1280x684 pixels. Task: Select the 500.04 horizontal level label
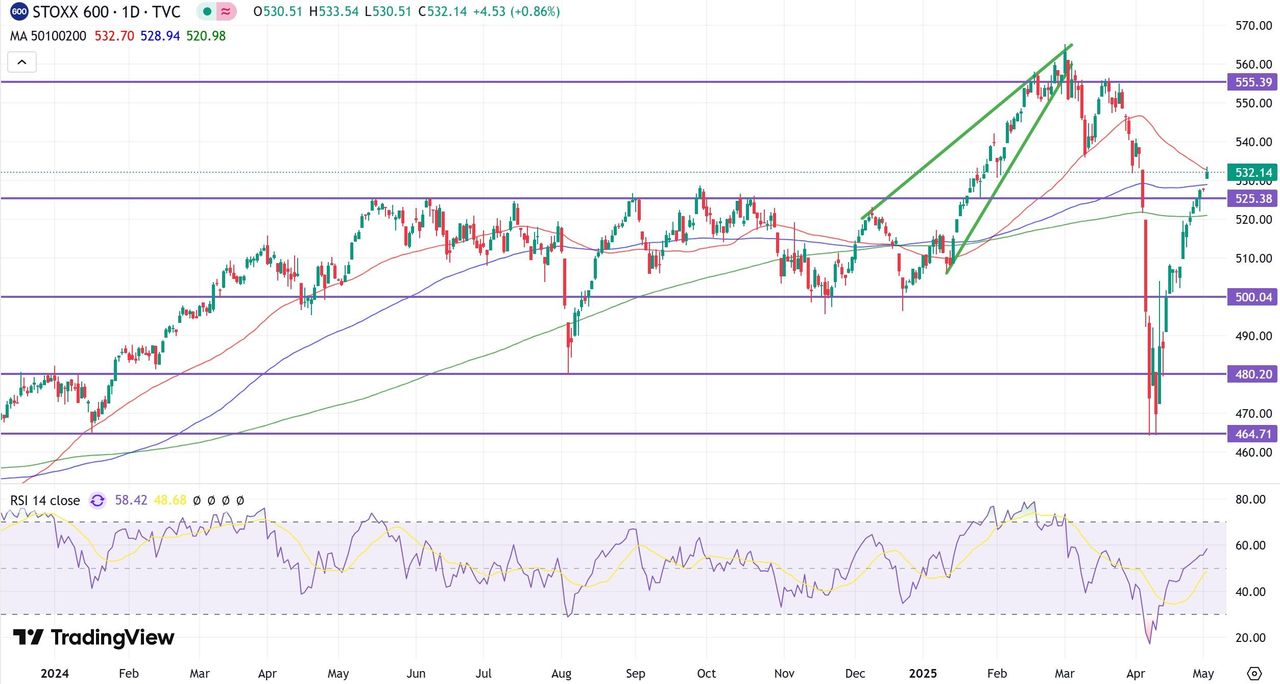1252,297
